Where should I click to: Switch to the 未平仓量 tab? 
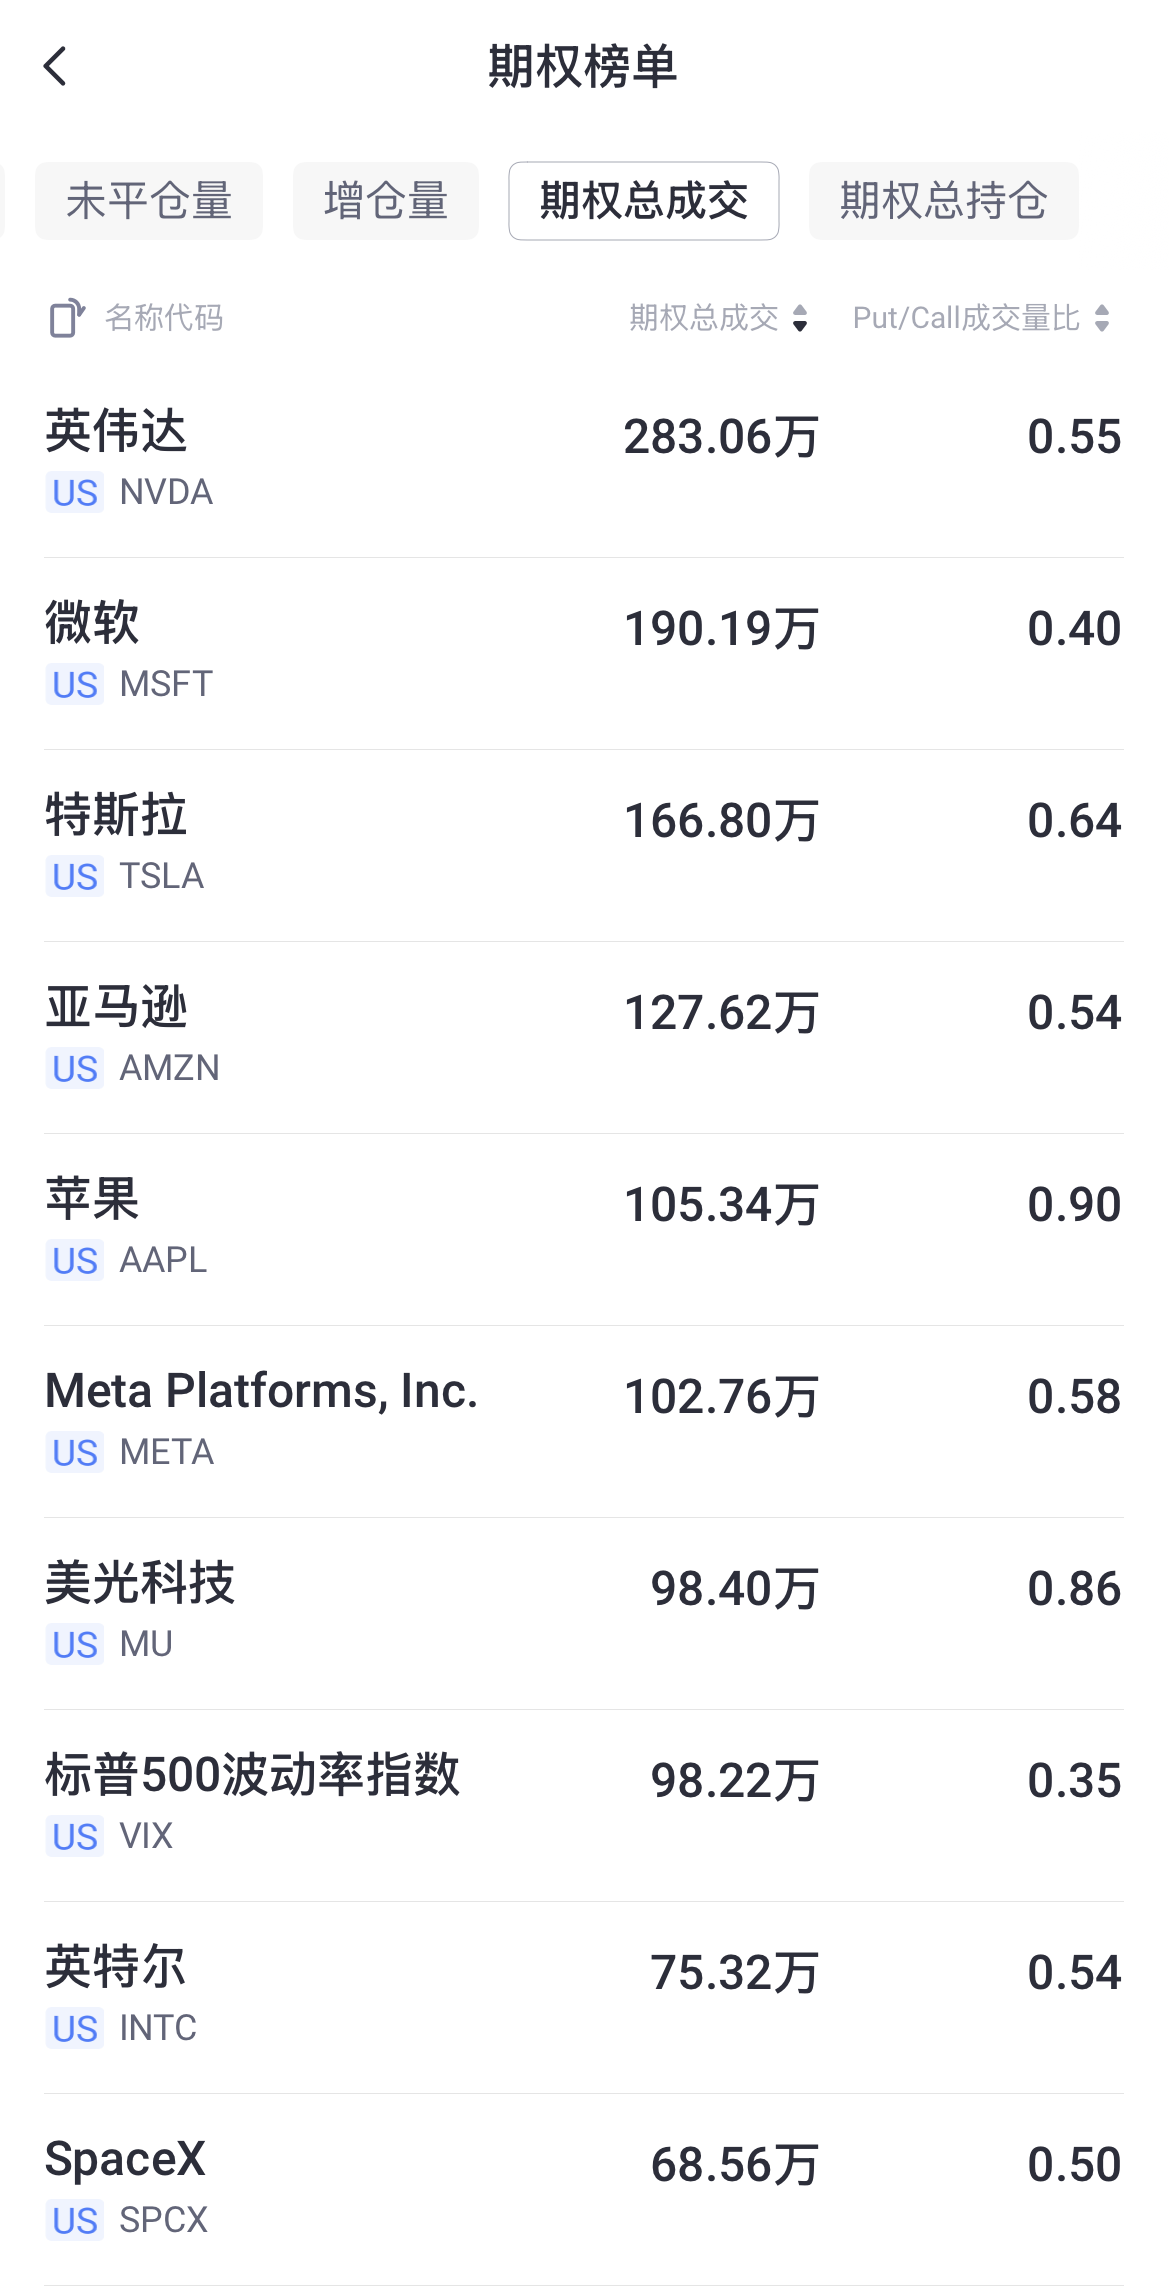[x=149, y=201]
